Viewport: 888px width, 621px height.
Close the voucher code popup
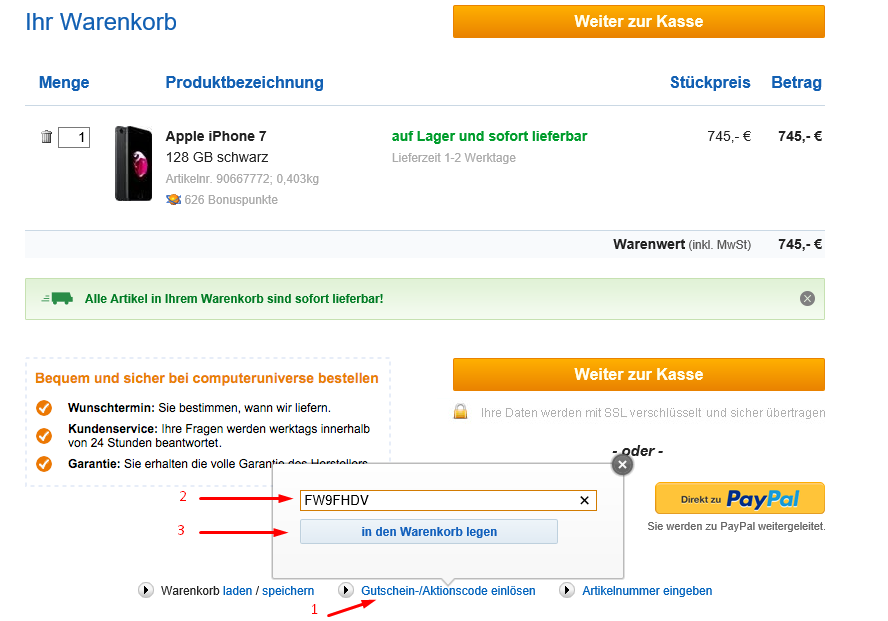(x=622, y=464)
